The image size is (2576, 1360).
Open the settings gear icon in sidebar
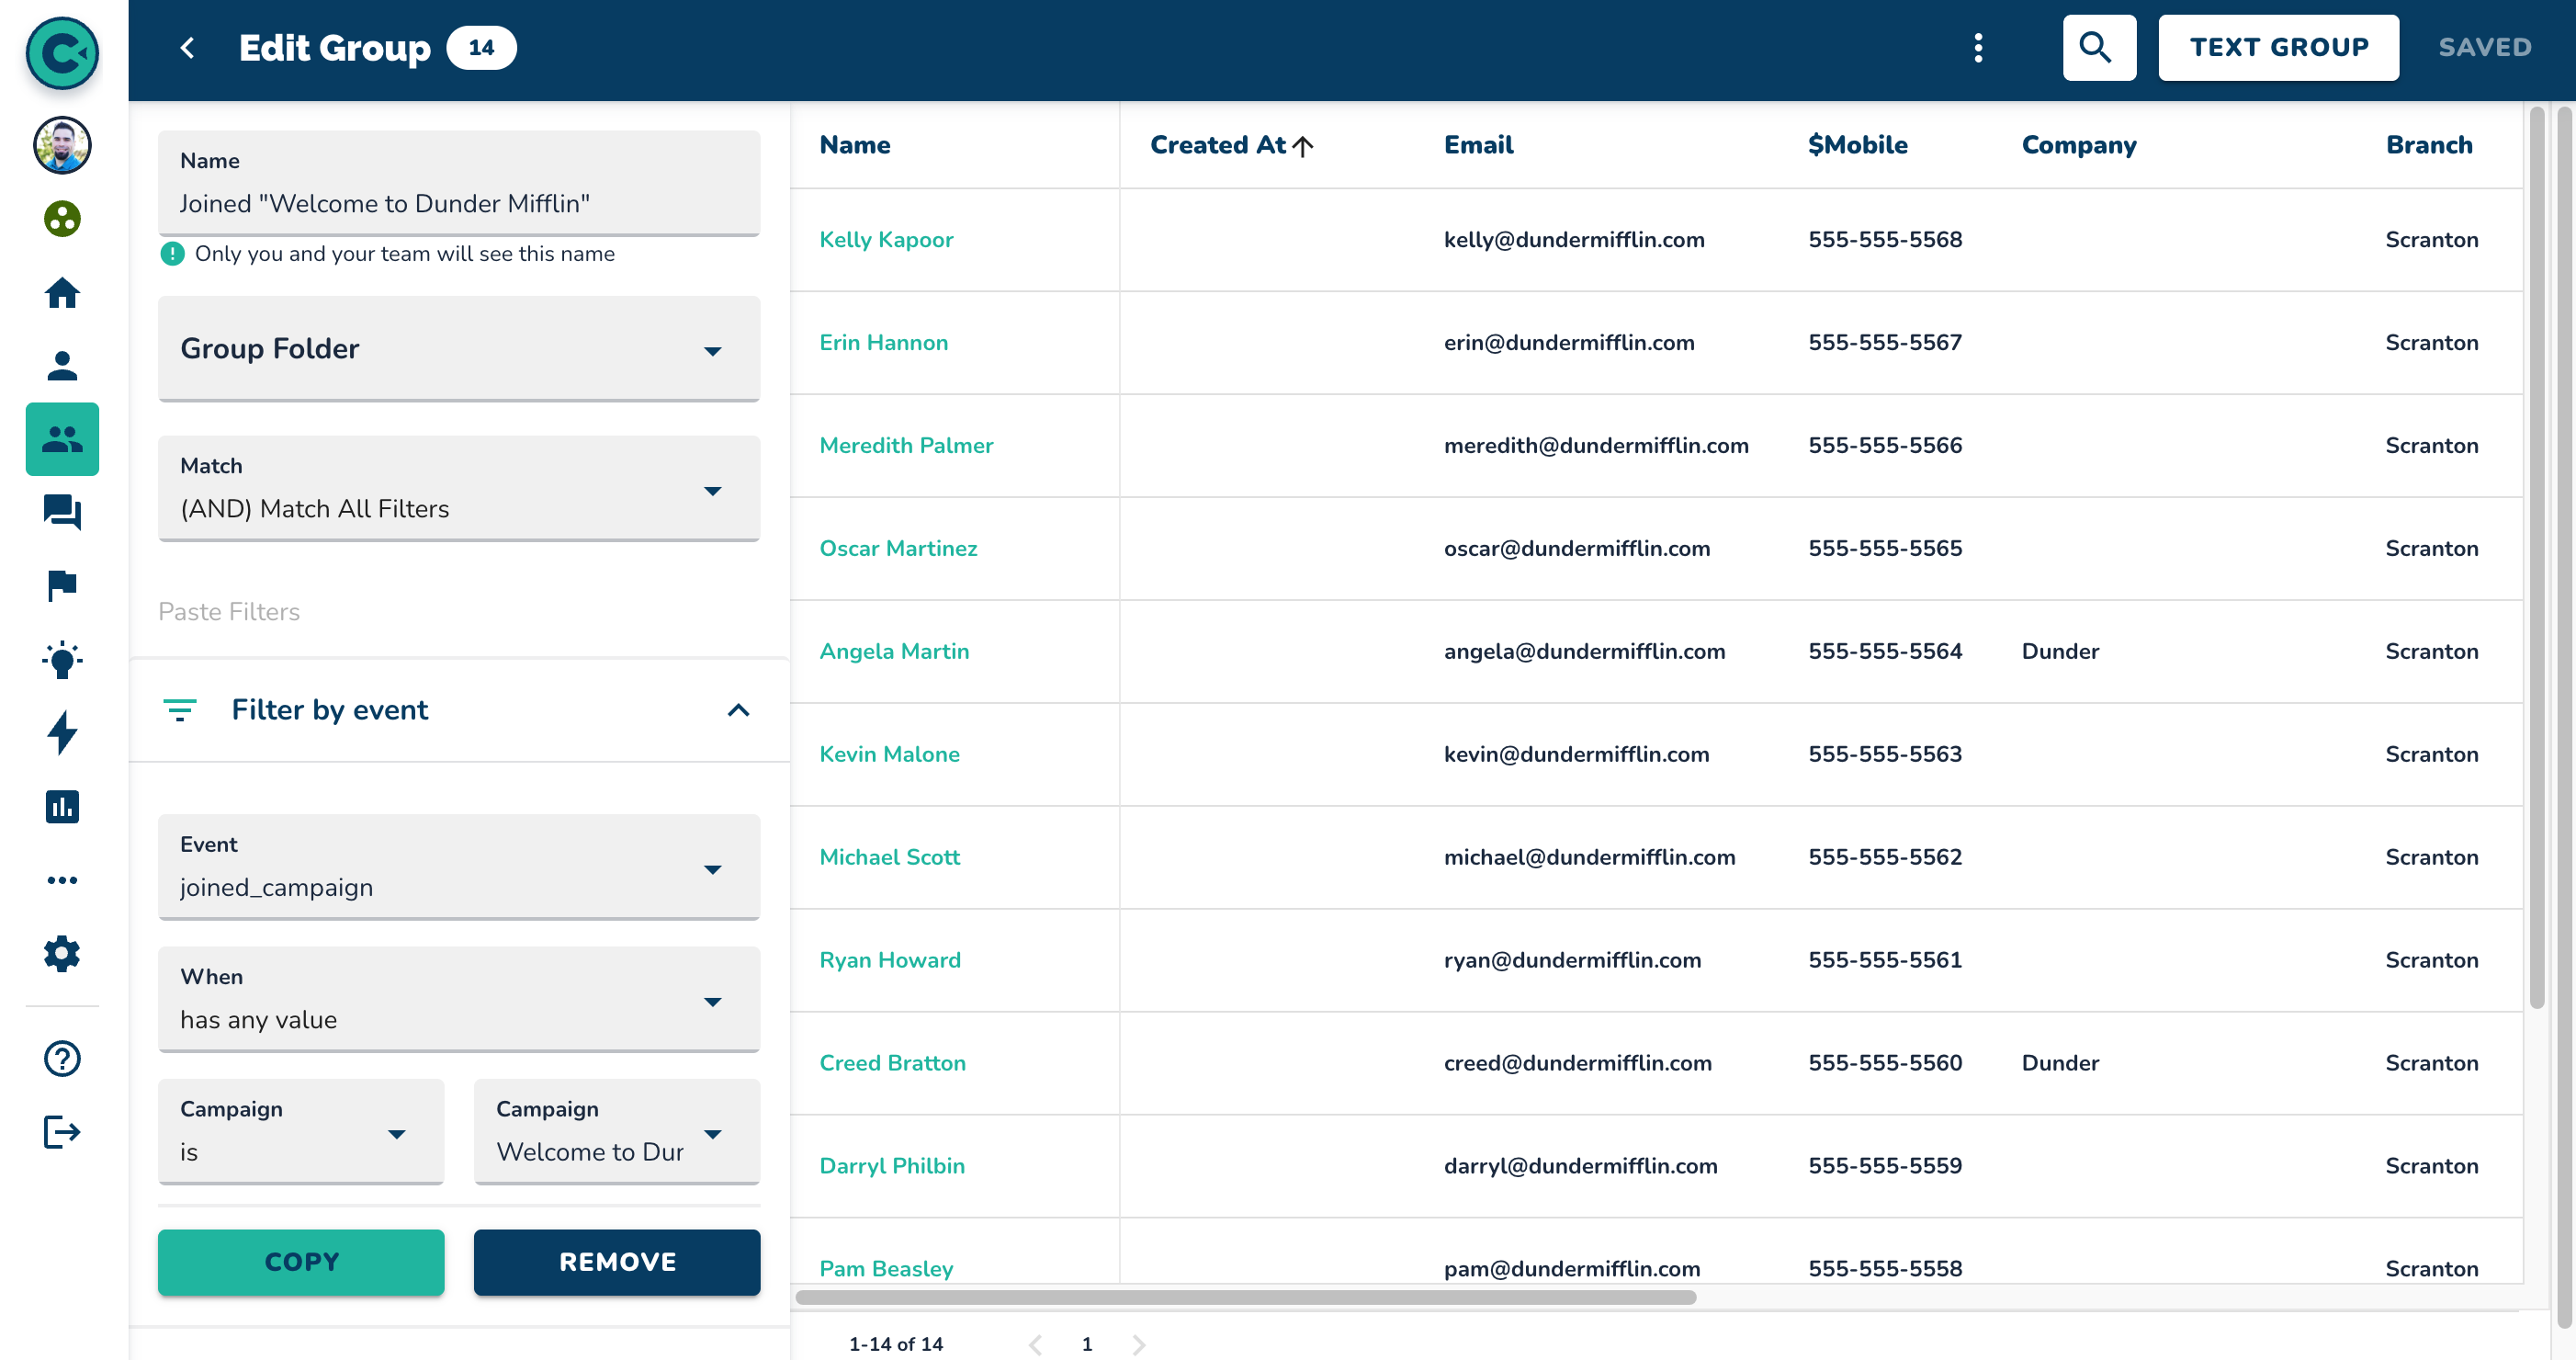(x=62, y=953)
